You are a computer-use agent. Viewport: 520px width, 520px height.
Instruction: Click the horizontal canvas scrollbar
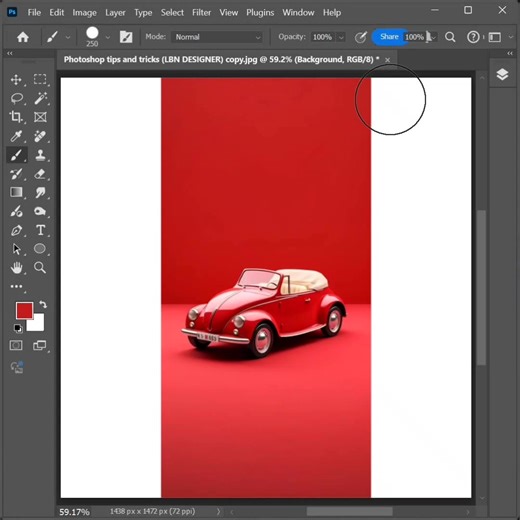click(349, 511)
